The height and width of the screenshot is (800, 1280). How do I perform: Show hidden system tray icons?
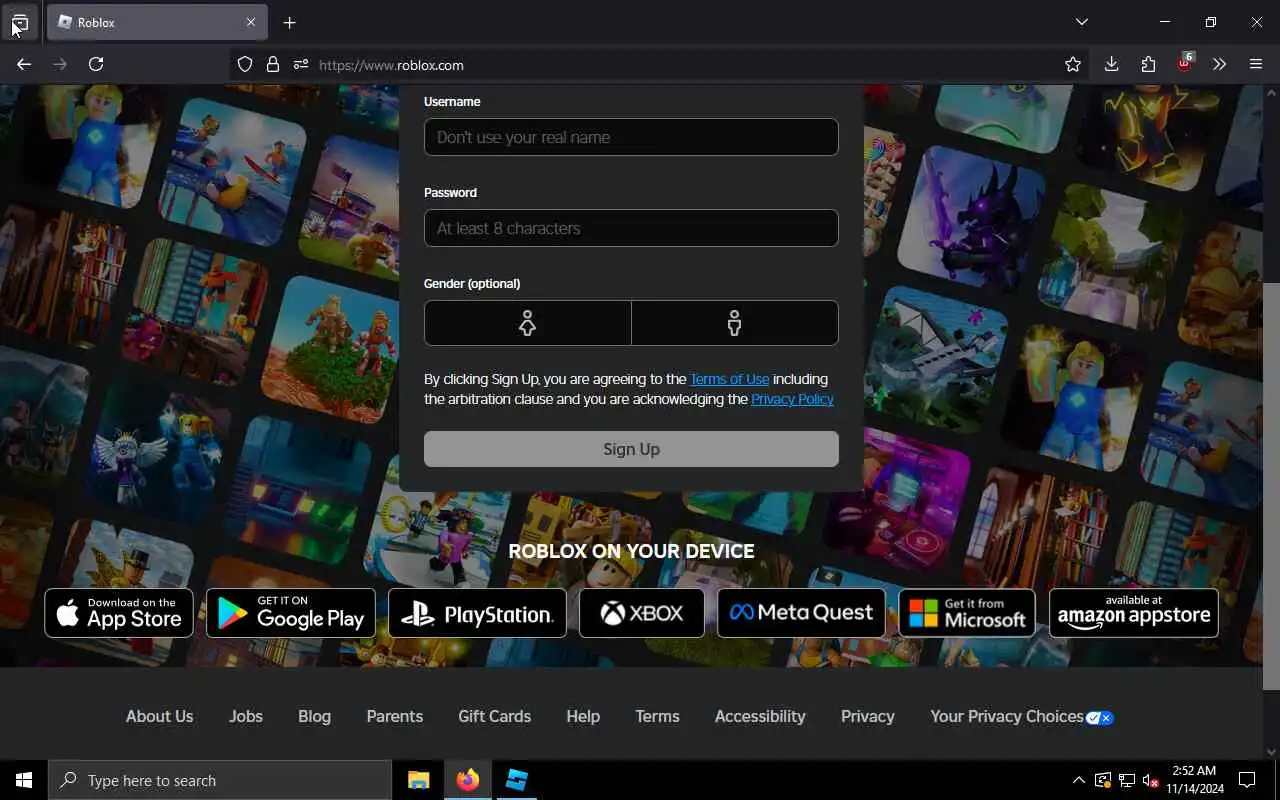point(1078,780)
